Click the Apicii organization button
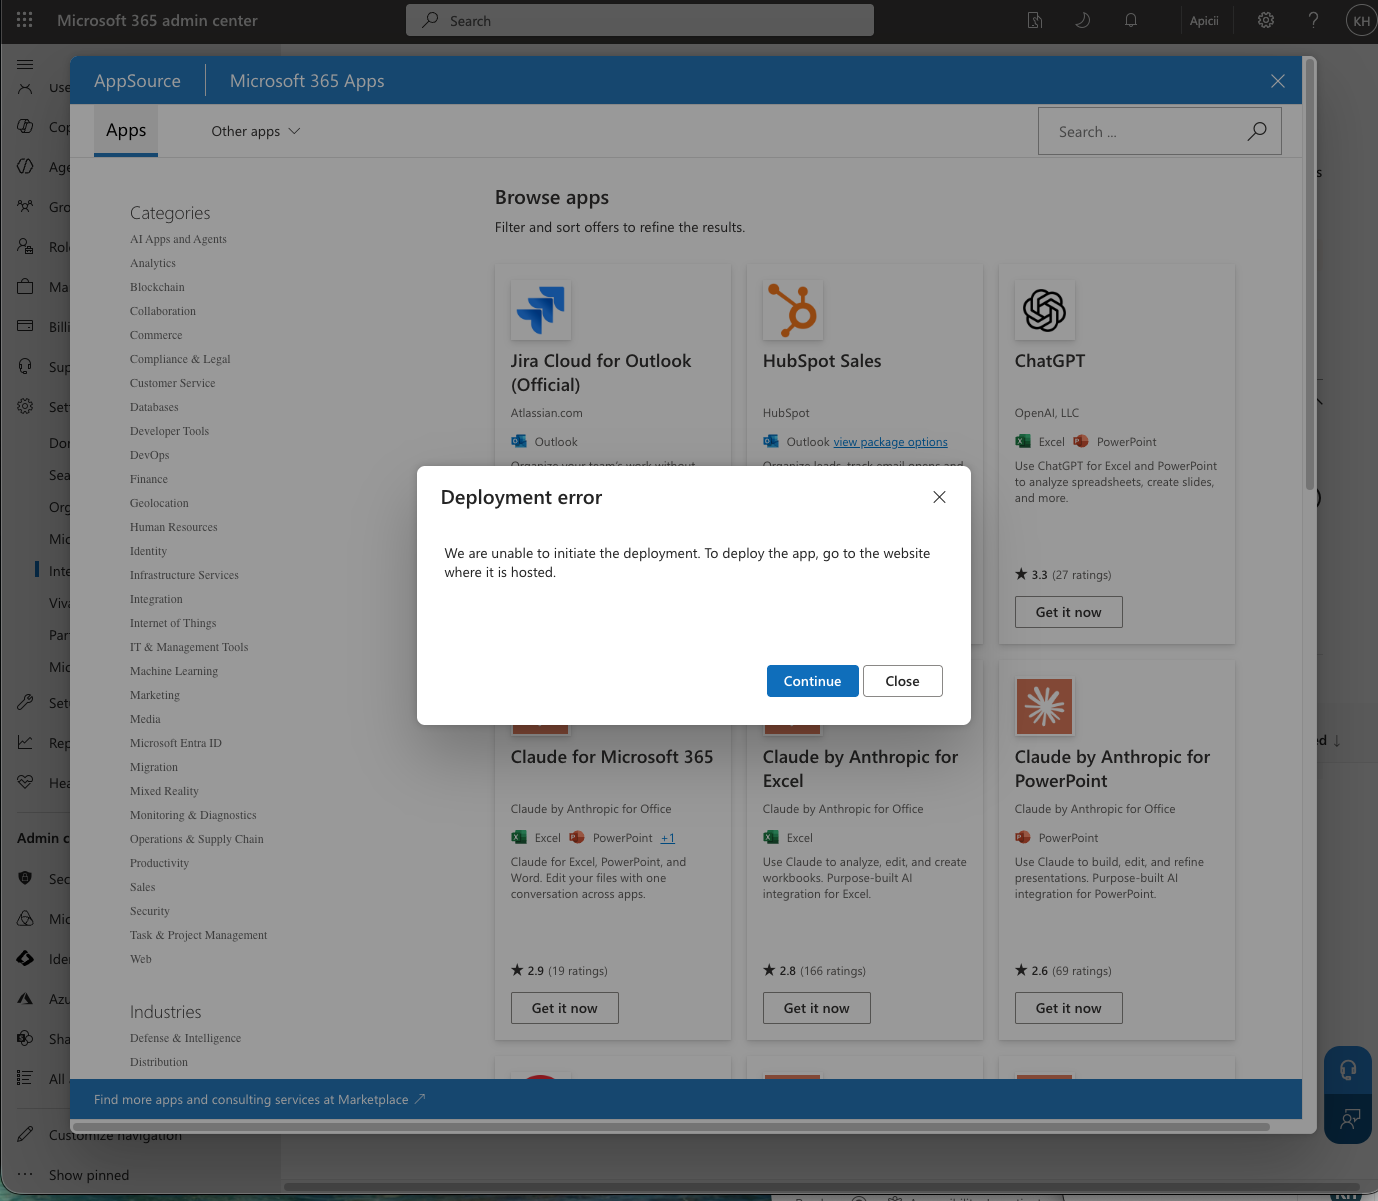 click(1204, 20)
